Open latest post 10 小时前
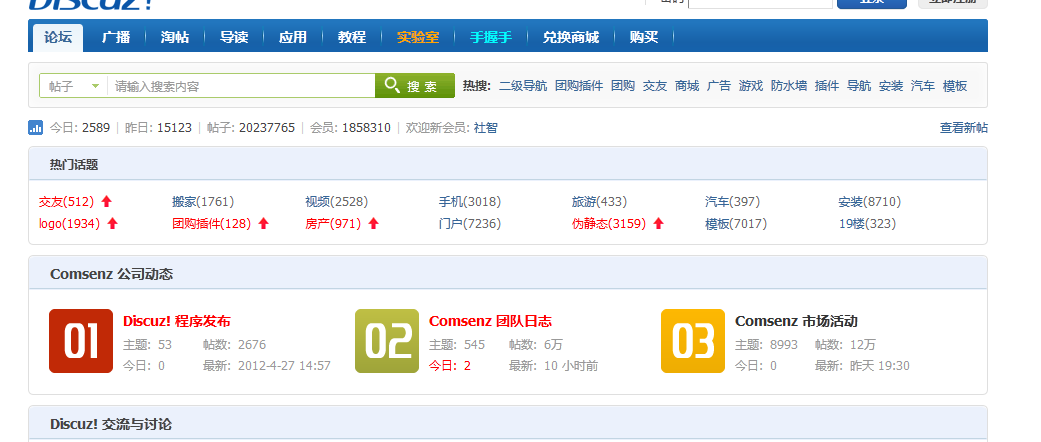This screenshot has height=442, width=1041. coord(571,366)
